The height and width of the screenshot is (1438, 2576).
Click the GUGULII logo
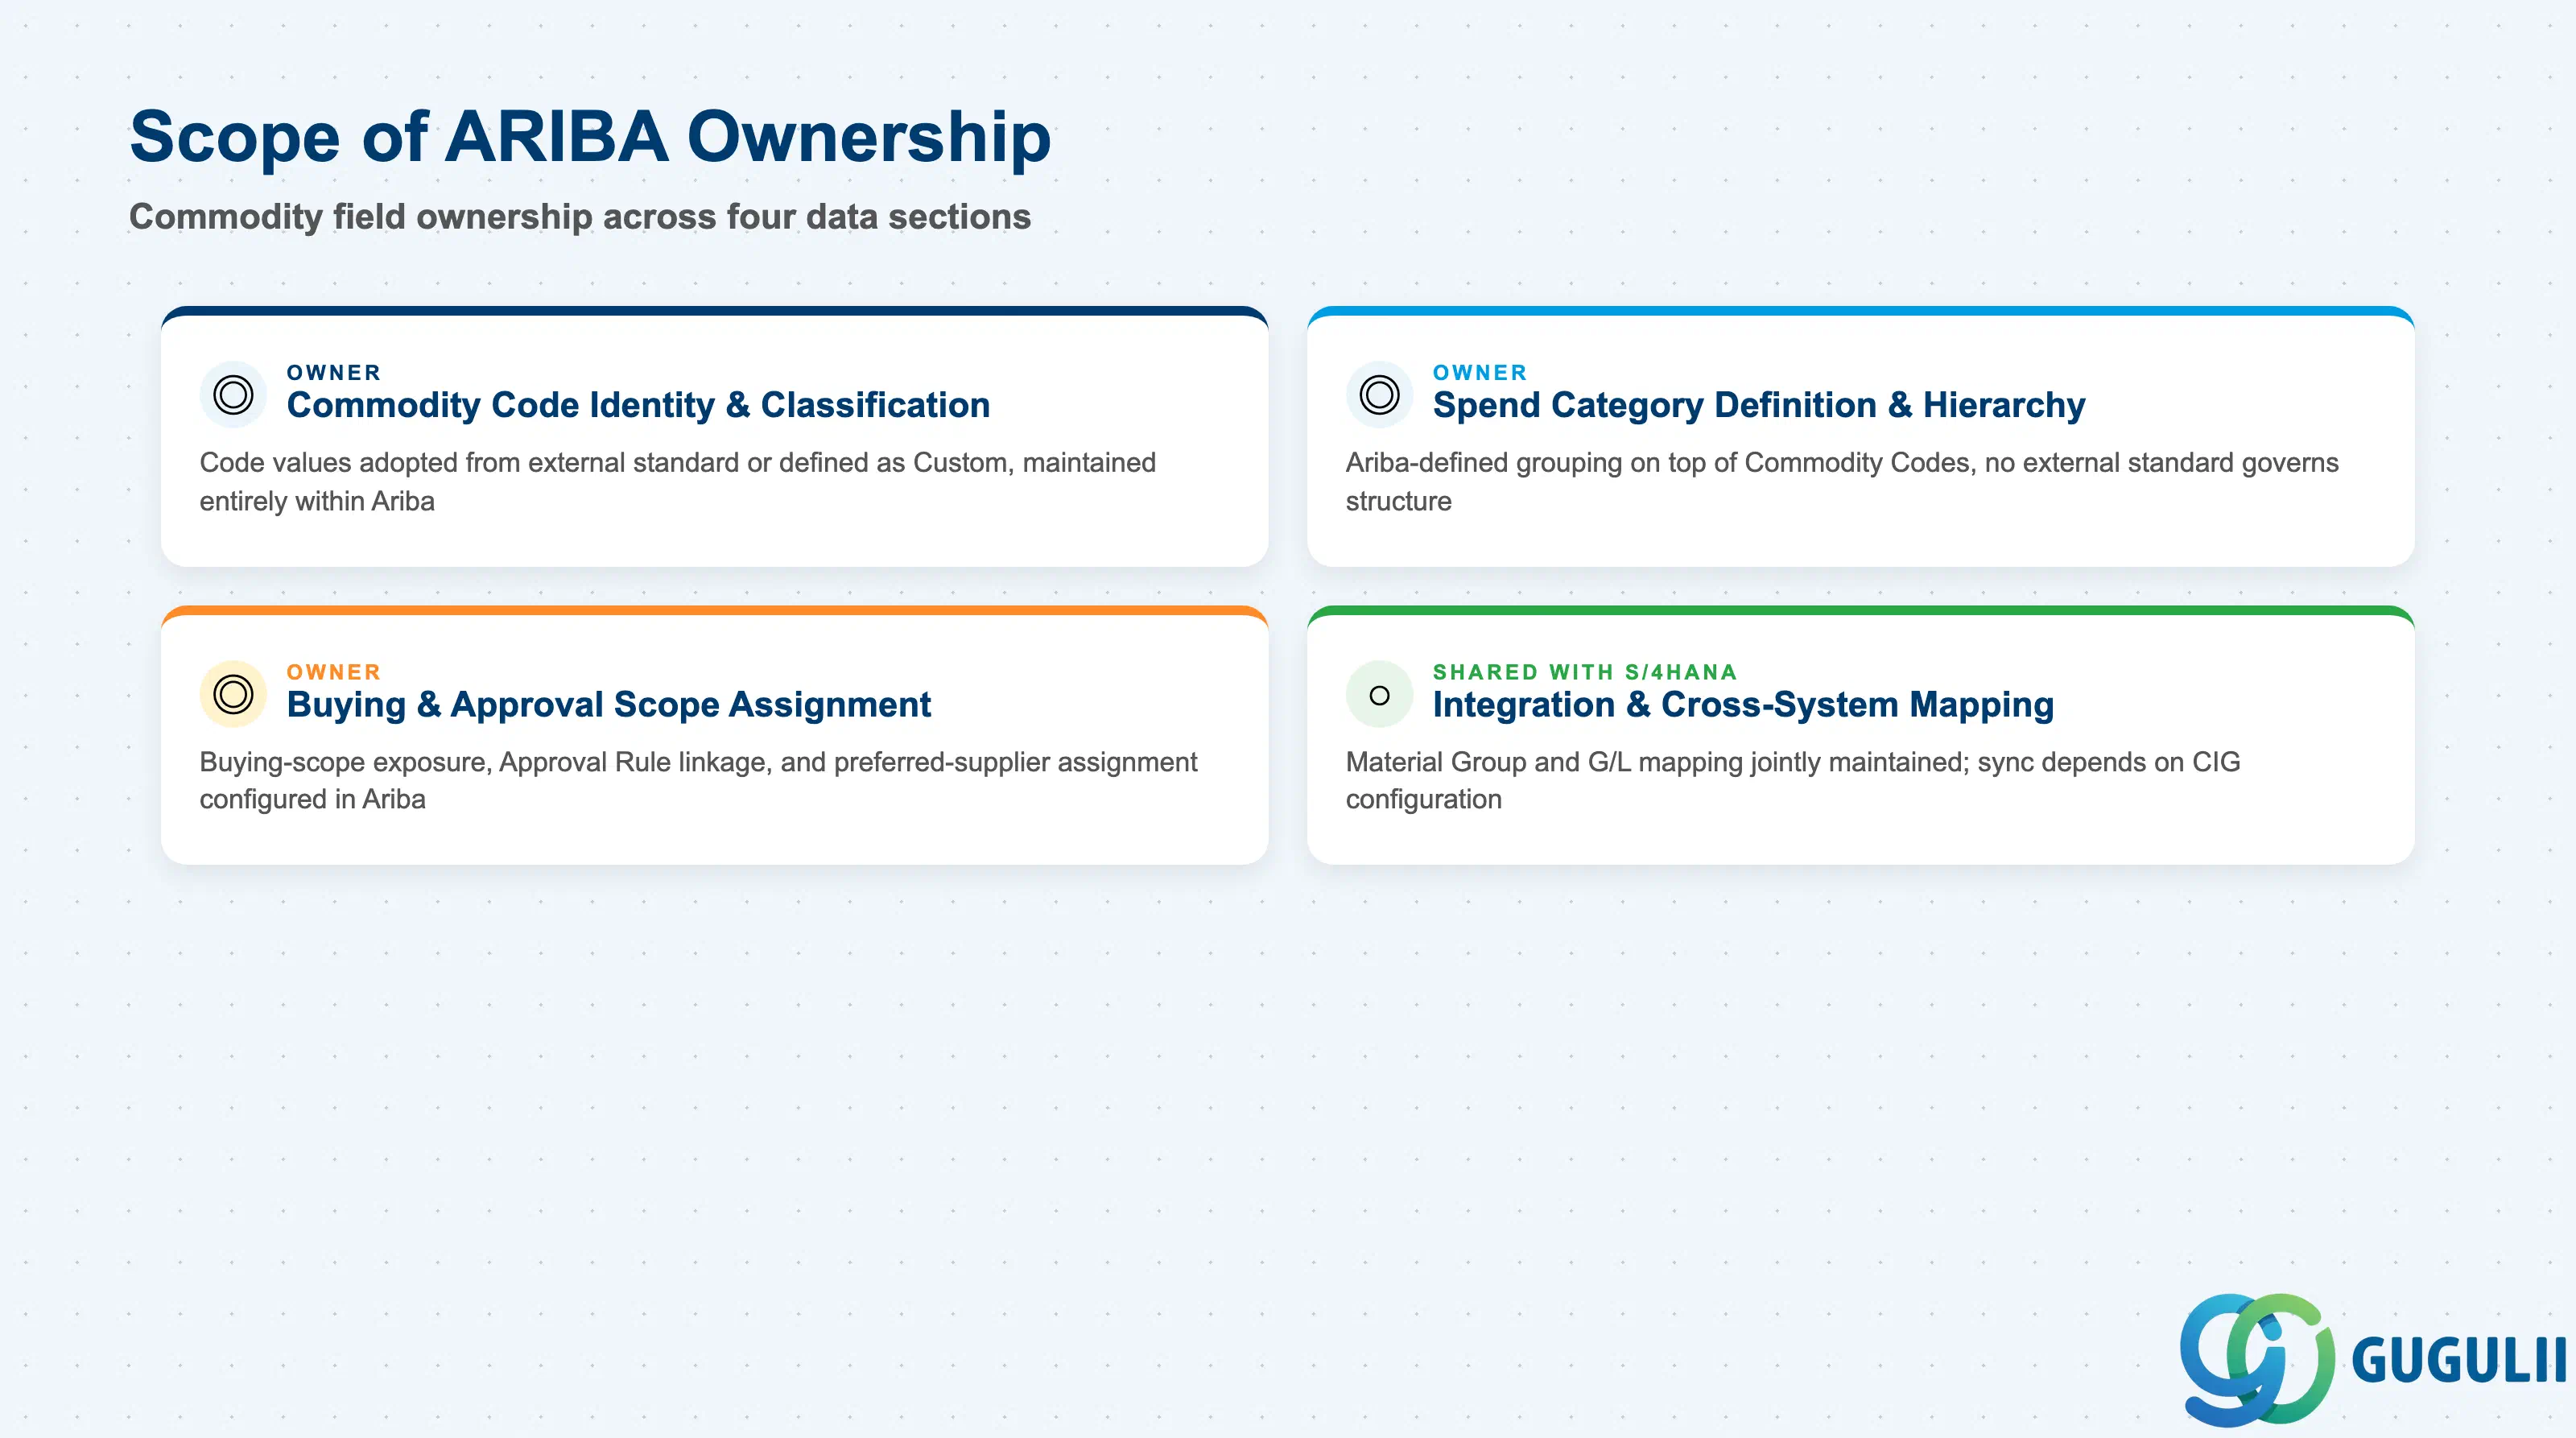2372,1359
